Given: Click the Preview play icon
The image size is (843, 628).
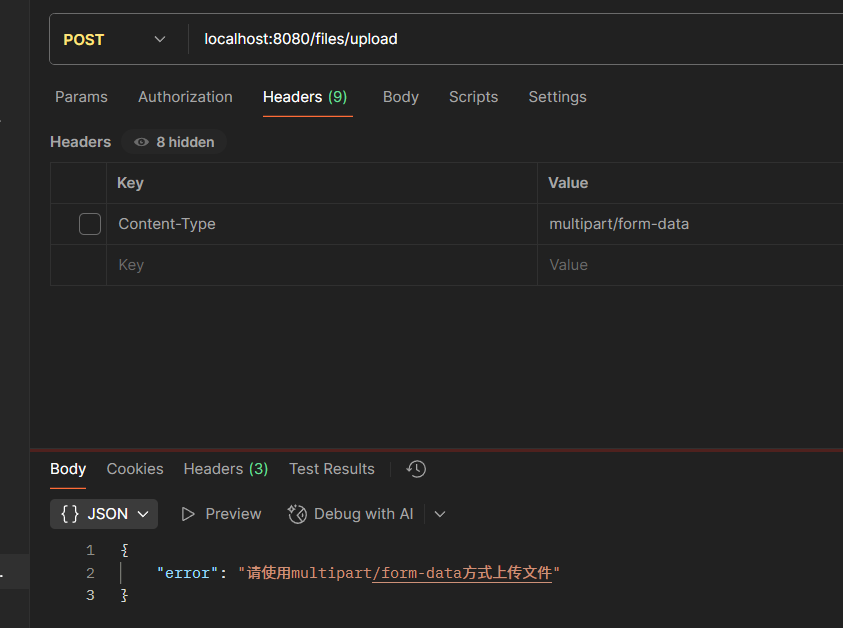Looking at the screenshot, I should pos(188,514).
